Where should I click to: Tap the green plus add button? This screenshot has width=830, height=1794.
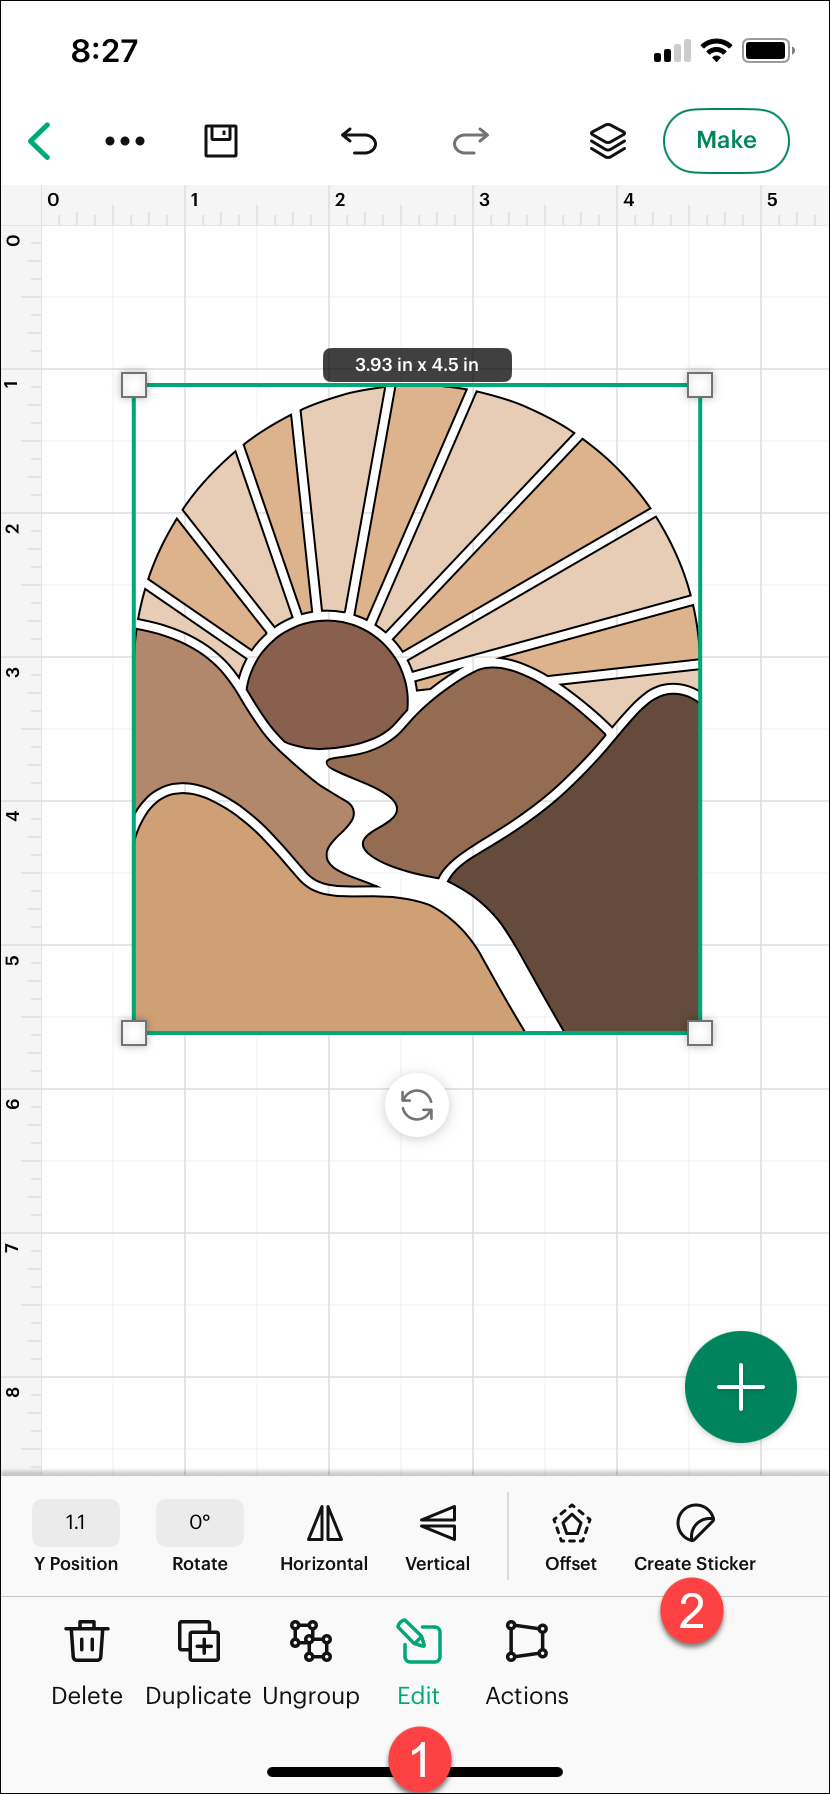[740, 1387]
